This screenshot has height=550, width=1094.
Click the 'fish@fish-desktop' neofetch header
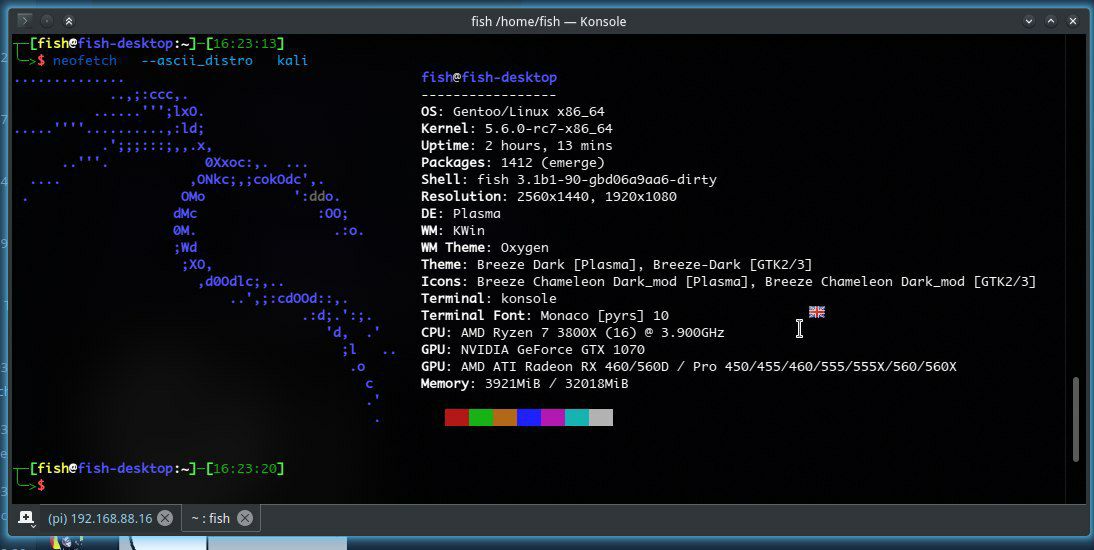point(489,77)
